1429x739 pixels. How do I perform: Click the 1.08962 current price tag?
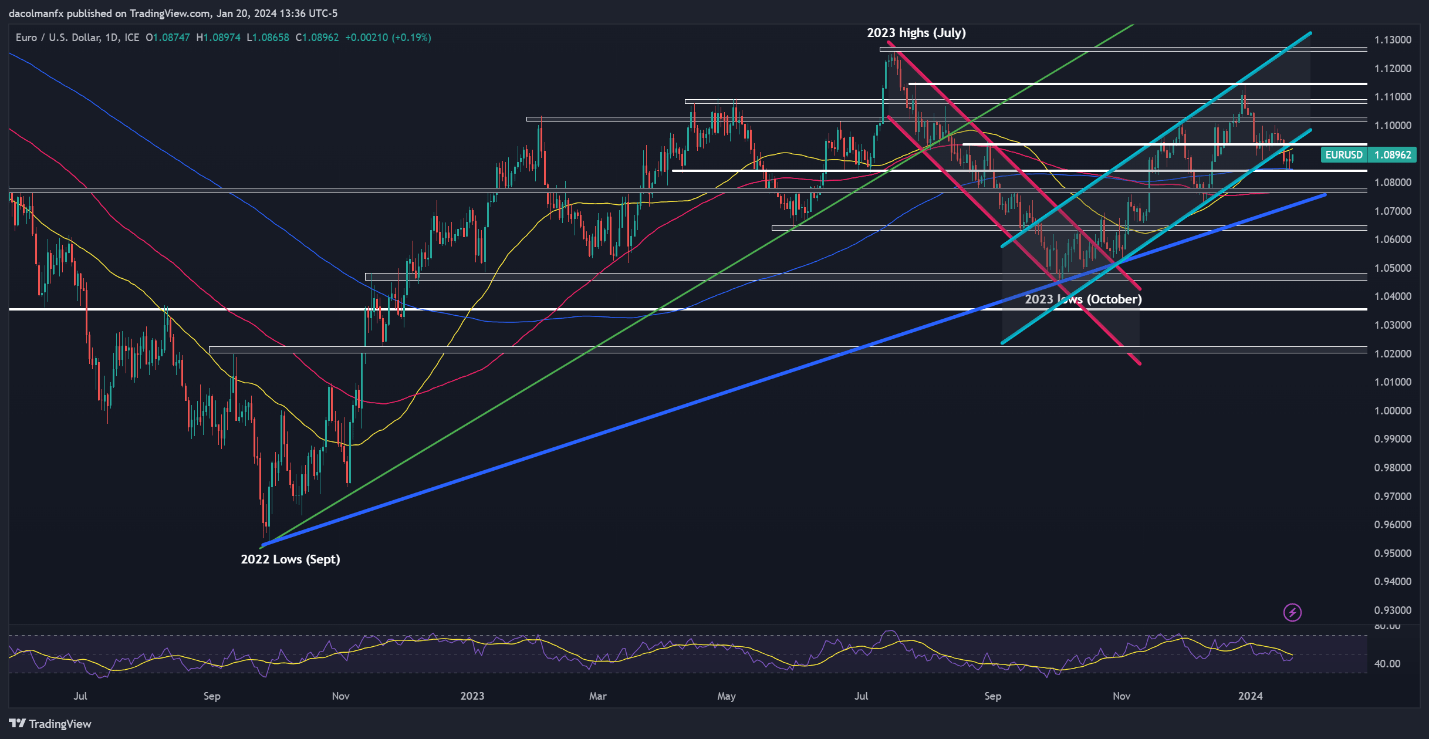1391,155
